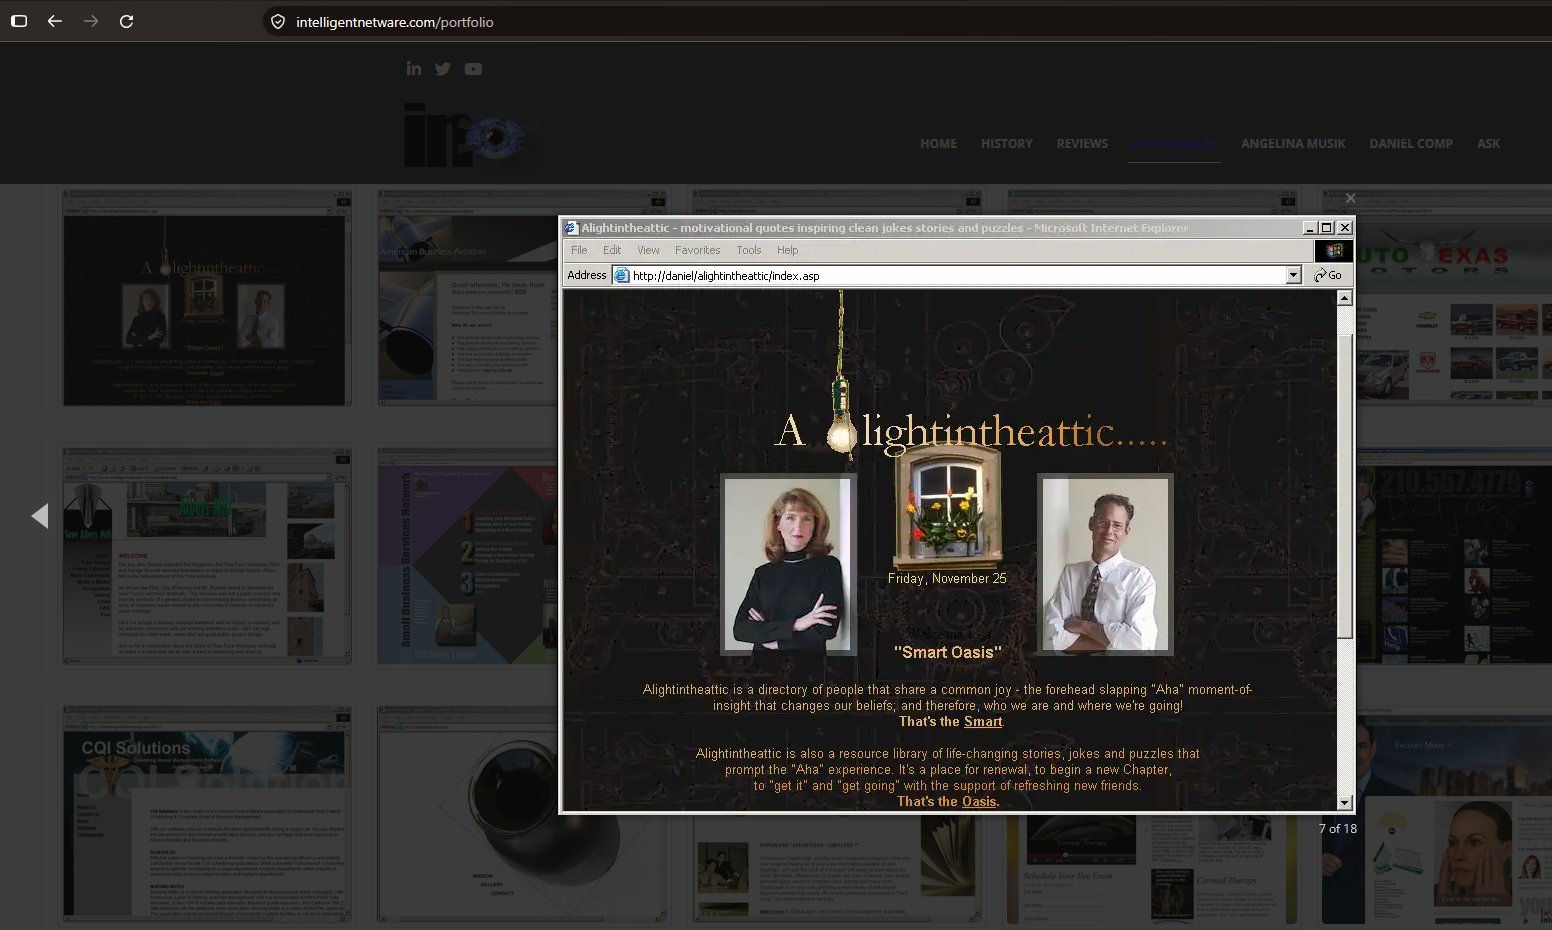The width and height of the screenshot is (1552, 930).
Task: Click the browser forward arrow
Action: coord(91,21)
